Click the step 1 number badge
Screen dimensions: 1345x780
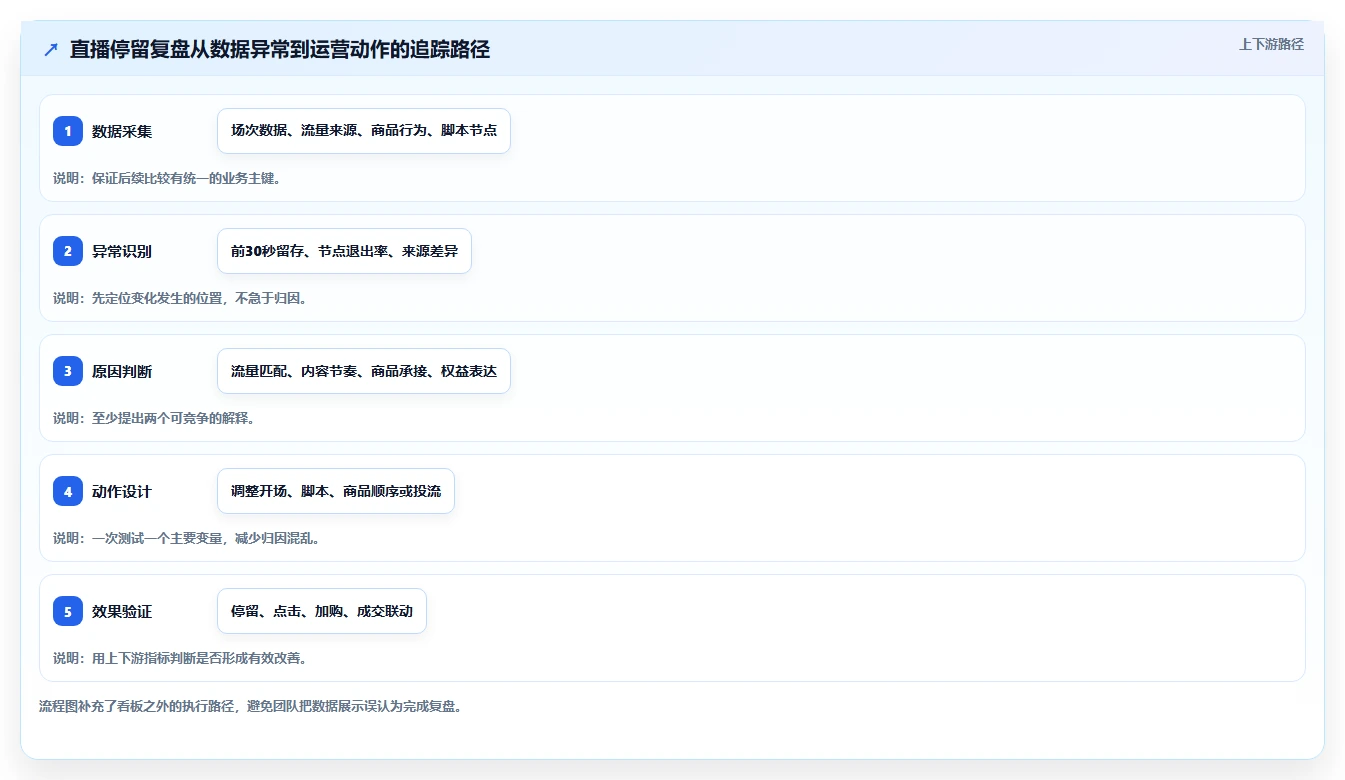(x=68, y=131)
